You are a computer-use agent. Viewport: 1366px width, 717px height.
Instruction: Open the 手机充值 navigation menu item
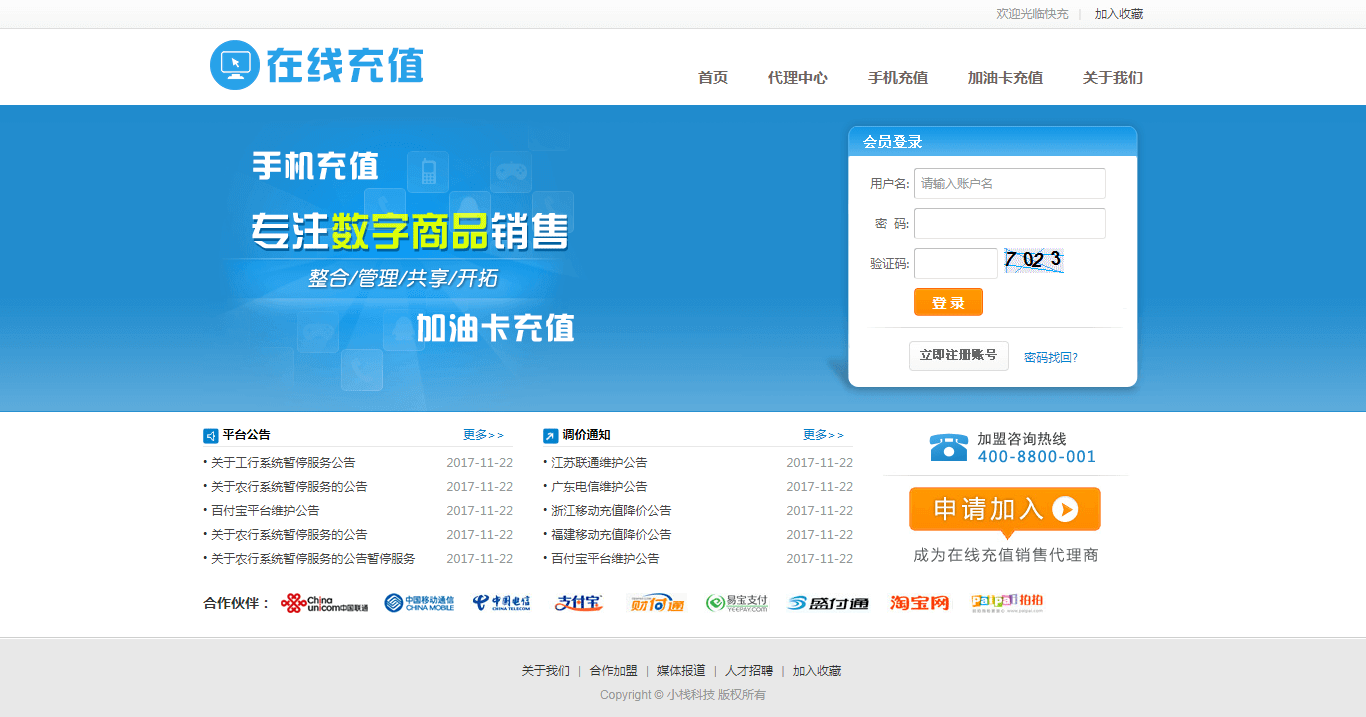tap(897, 78)
